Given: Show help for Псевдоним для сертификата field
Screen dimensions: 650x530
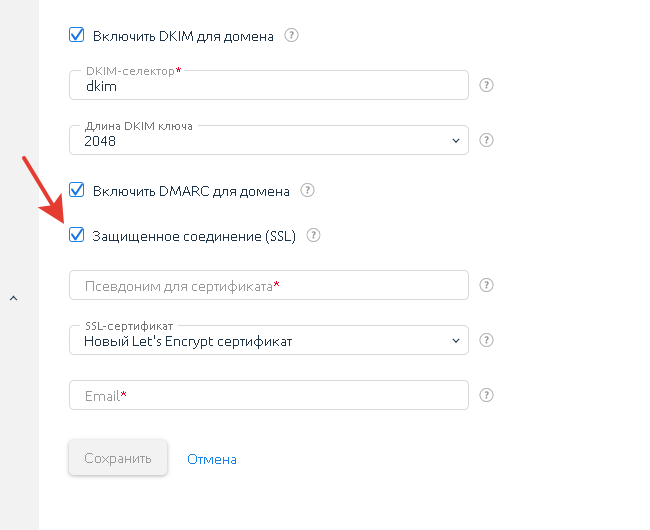Looking at the screenshot, I should point(486,285).
